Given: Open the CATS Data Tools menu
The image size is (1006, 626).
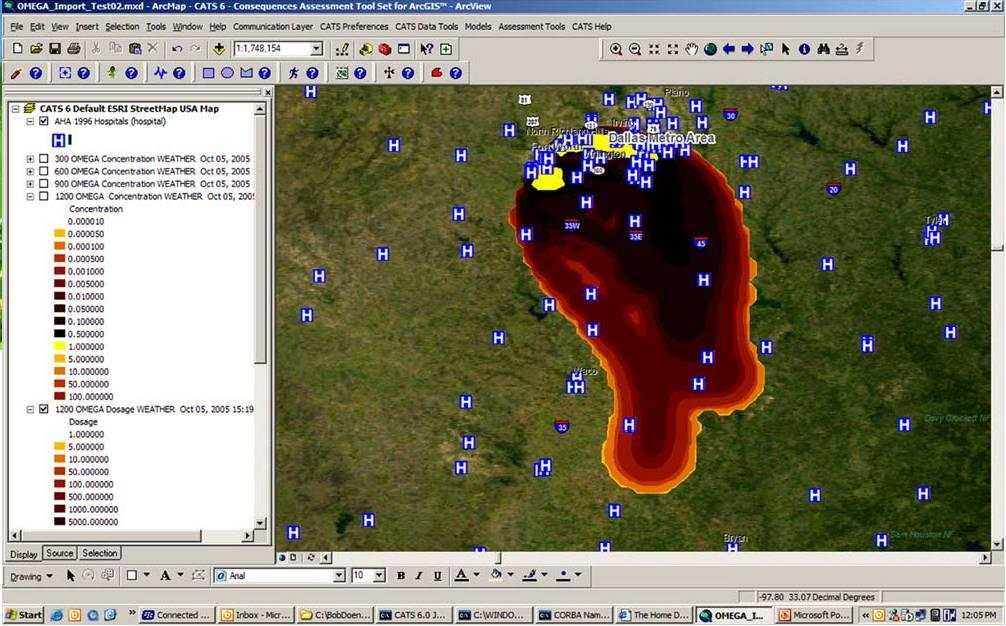Looking at the screenshot, I should 427,27.
